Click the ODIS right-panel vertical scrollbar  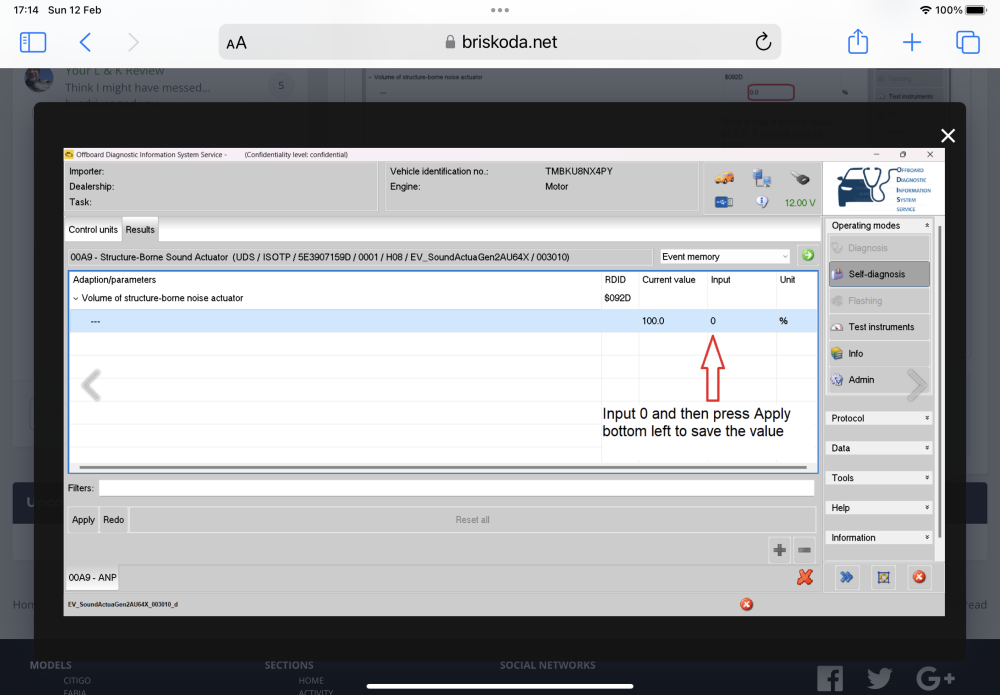[939, 383]
